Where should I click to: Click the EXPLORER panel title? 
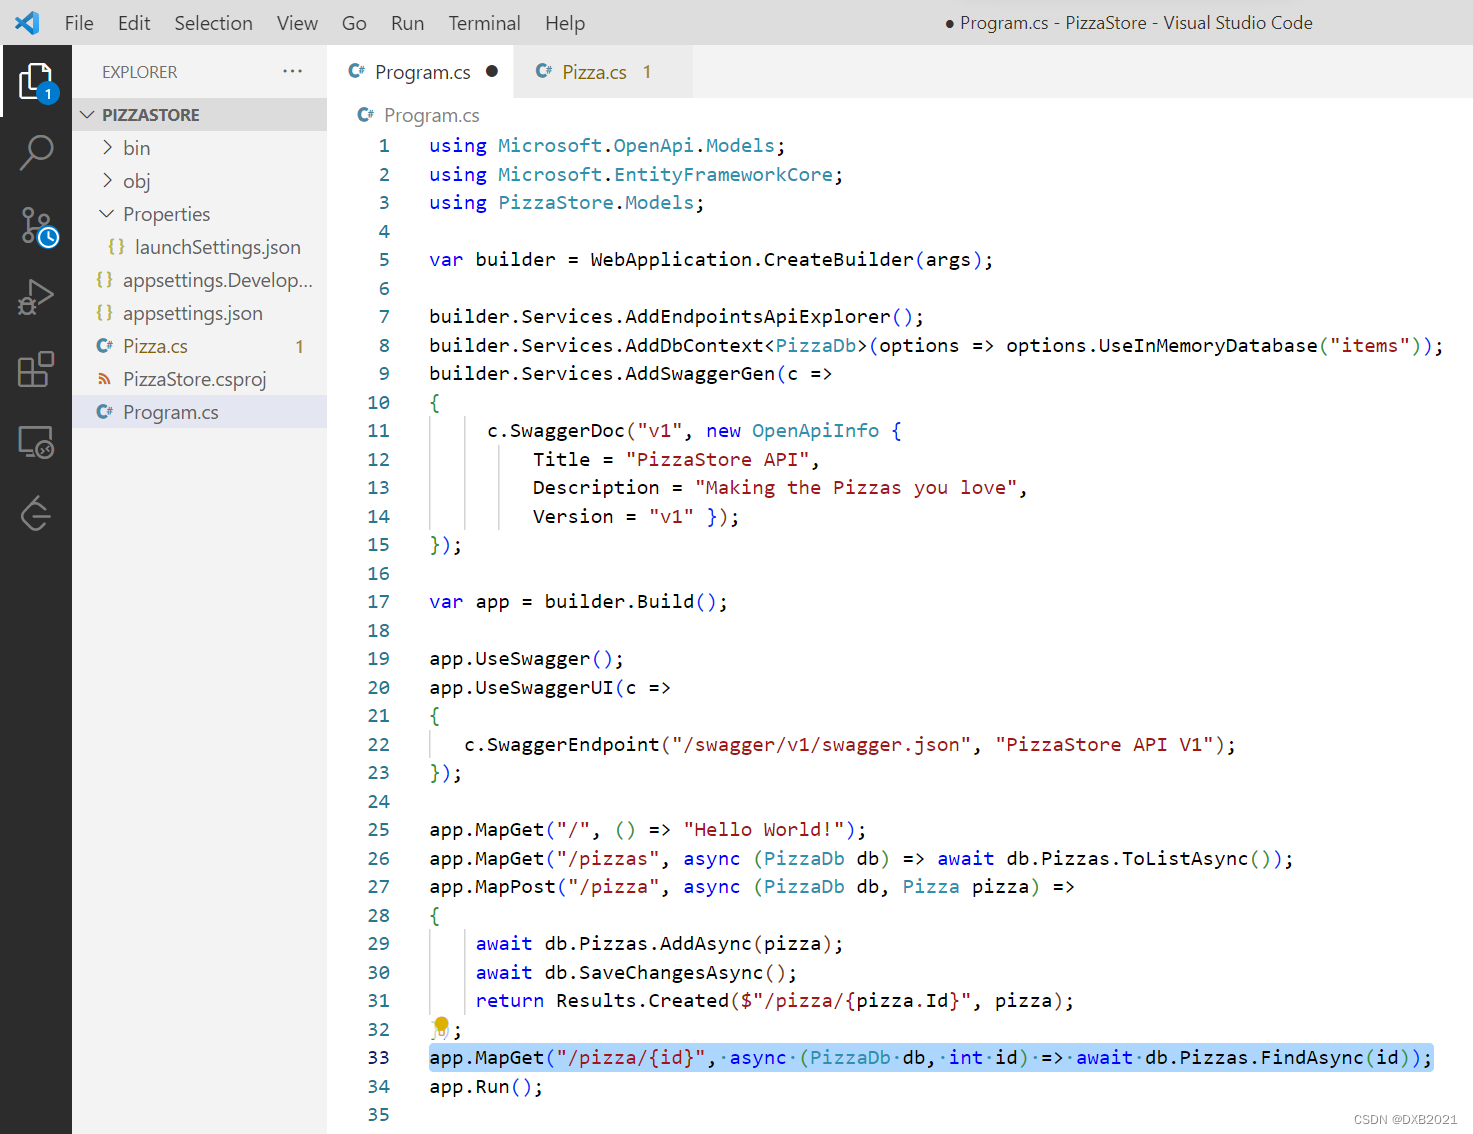coord(140,72)
